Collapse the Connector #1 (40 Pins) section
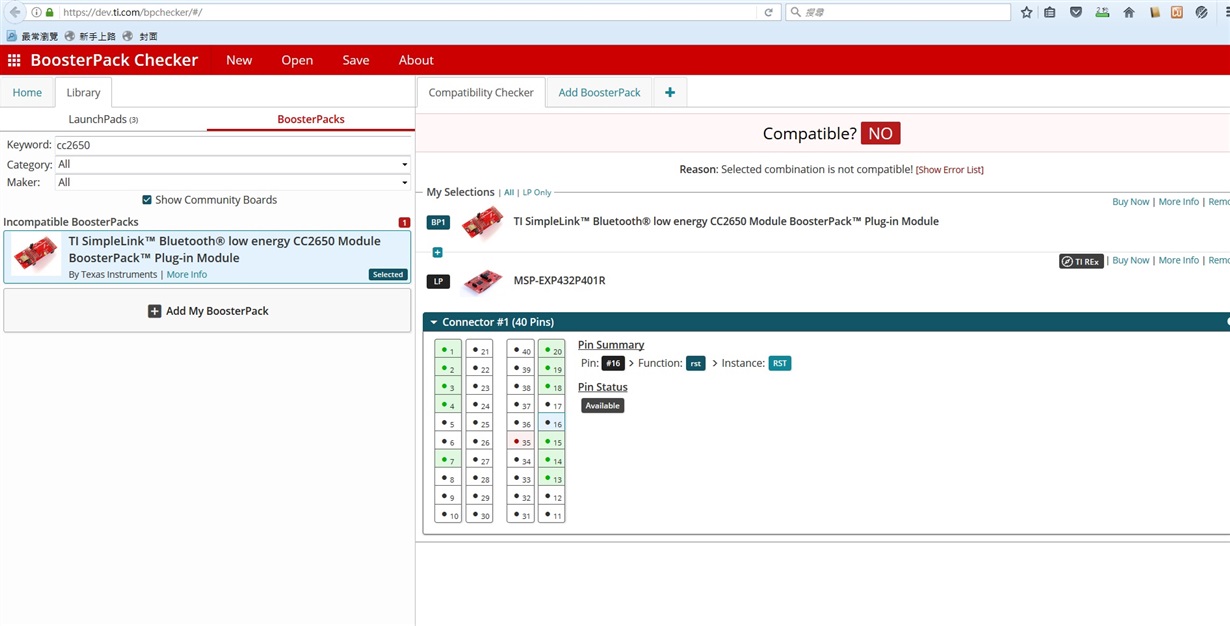 coord(432,322)
